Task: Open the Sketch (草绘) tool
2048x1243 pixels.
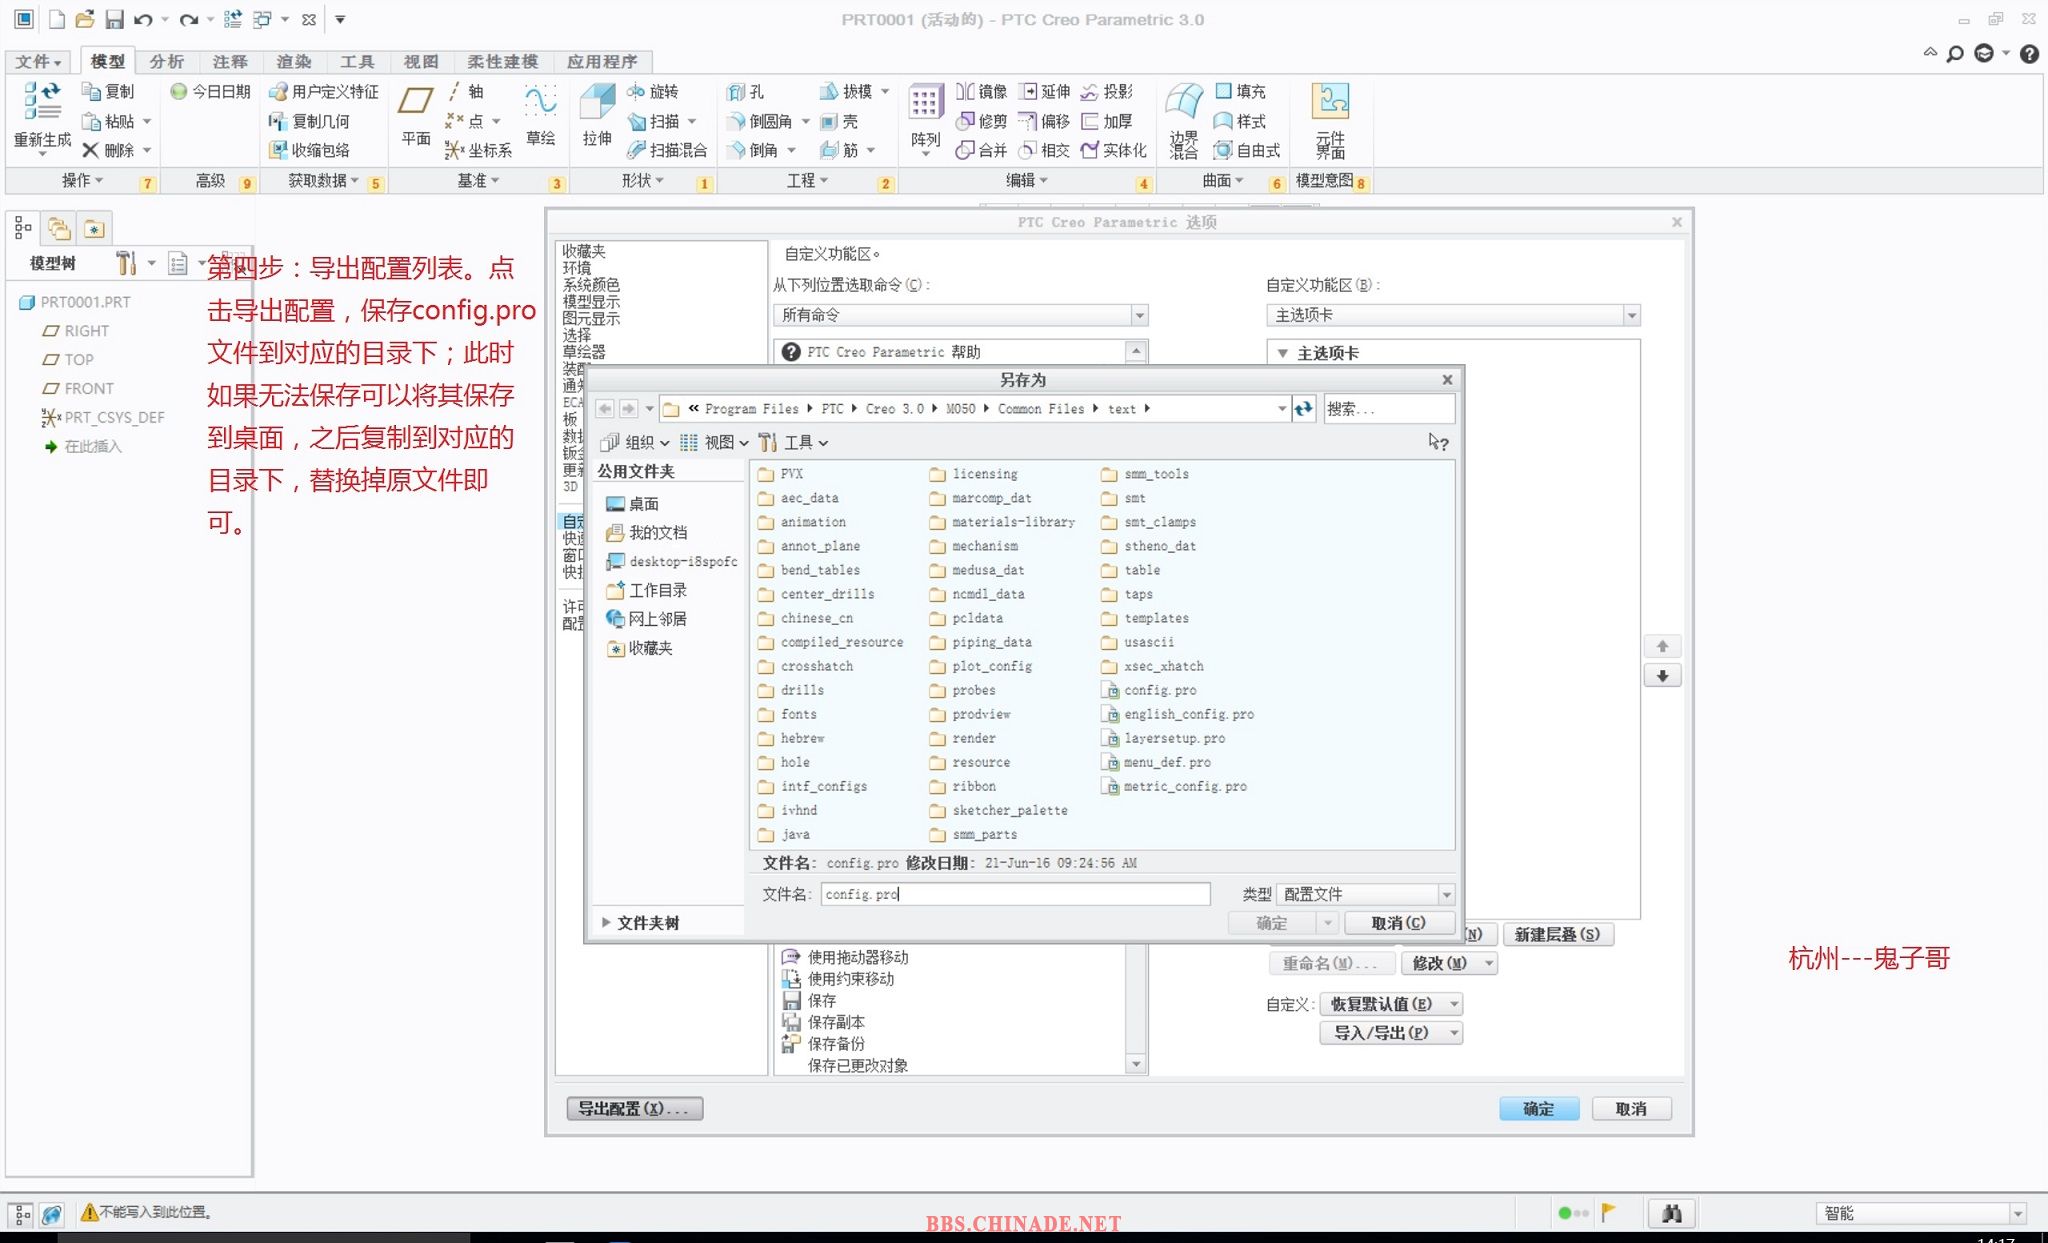Action: point(541,117)
